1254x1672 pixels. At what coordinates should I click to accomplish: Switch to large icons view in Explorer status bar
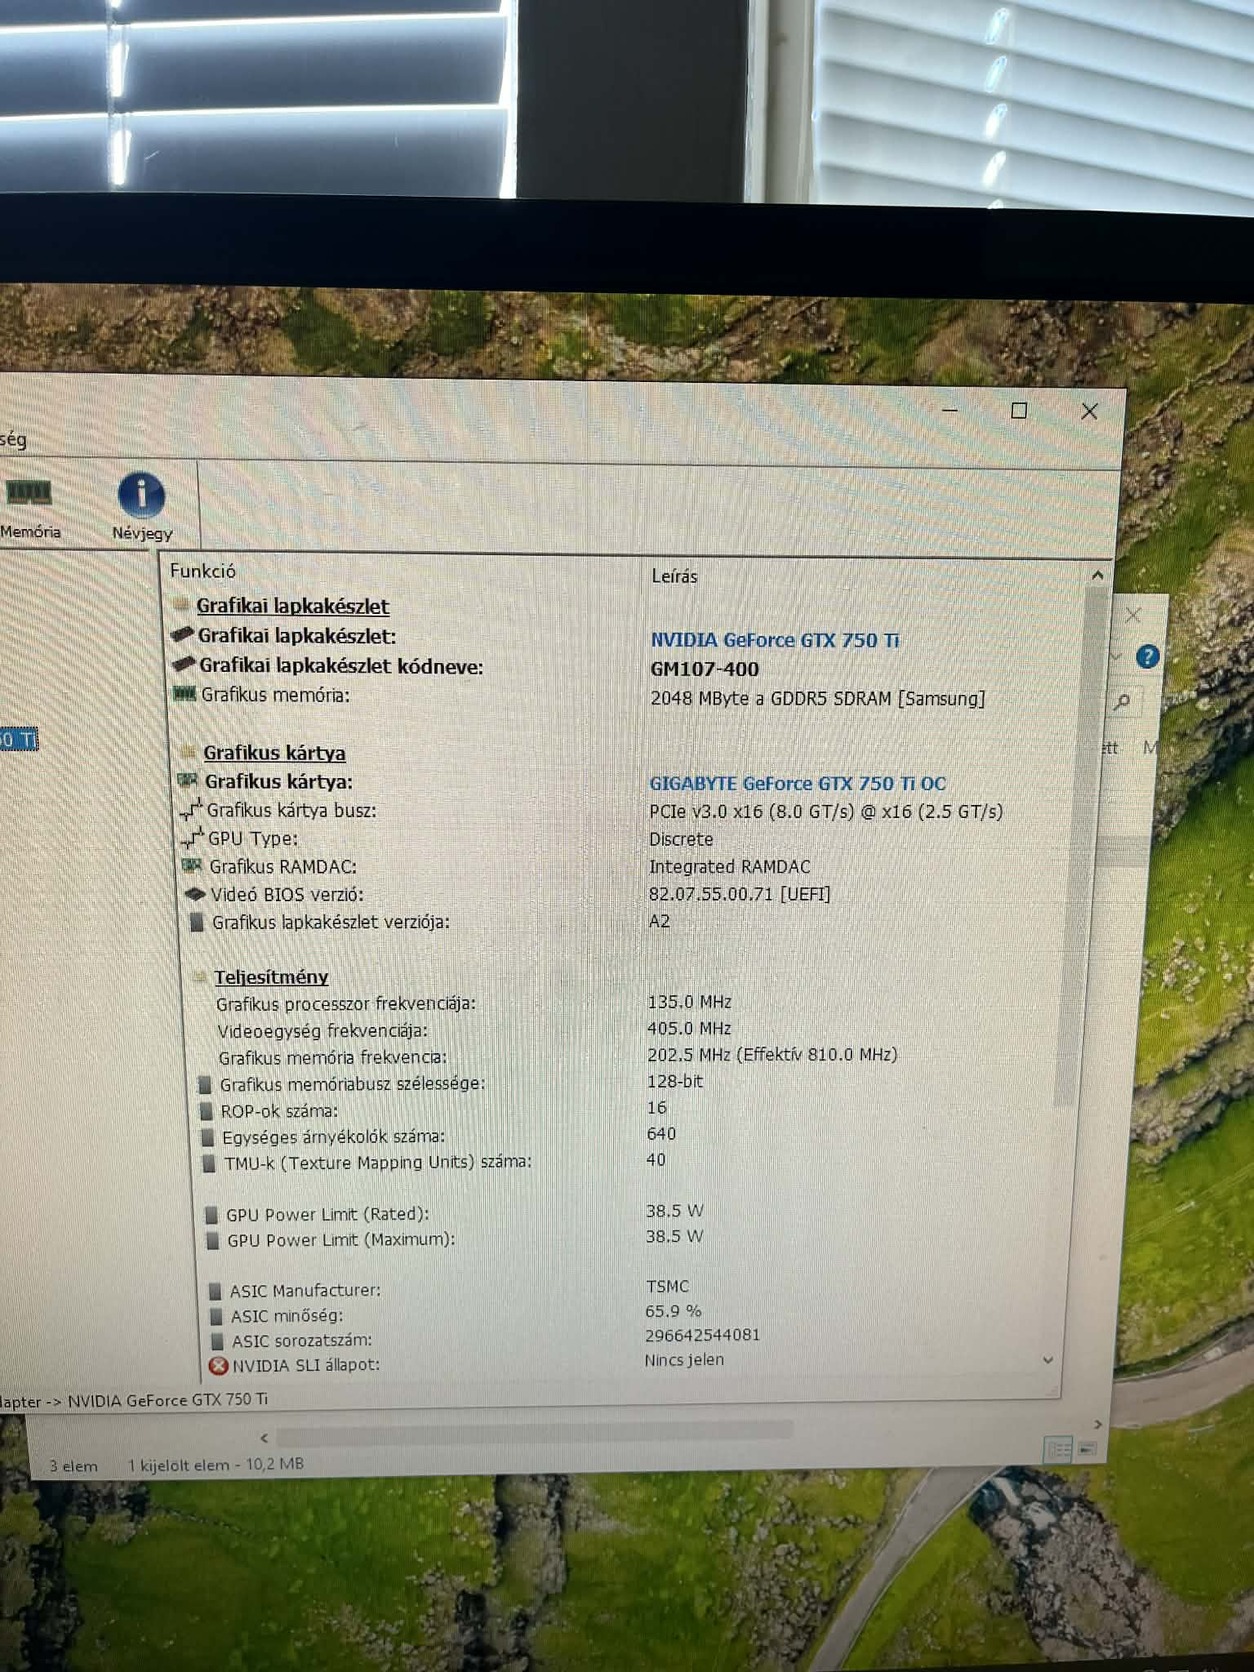1088,1449
